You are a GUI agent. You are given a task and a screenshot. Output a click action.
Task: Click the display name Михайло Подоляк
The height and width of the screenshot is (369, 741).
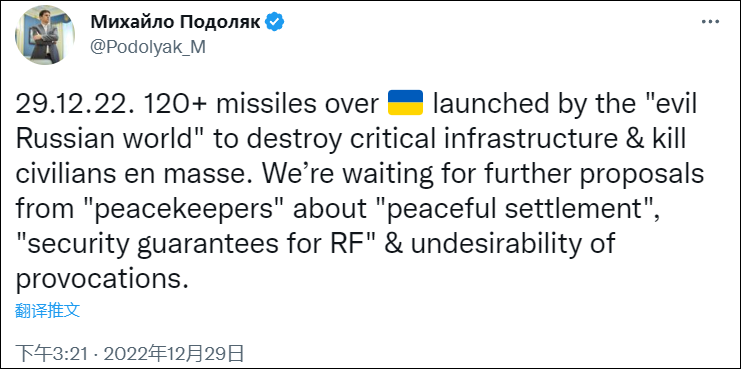pyautogui.click(x=175, y=22)
